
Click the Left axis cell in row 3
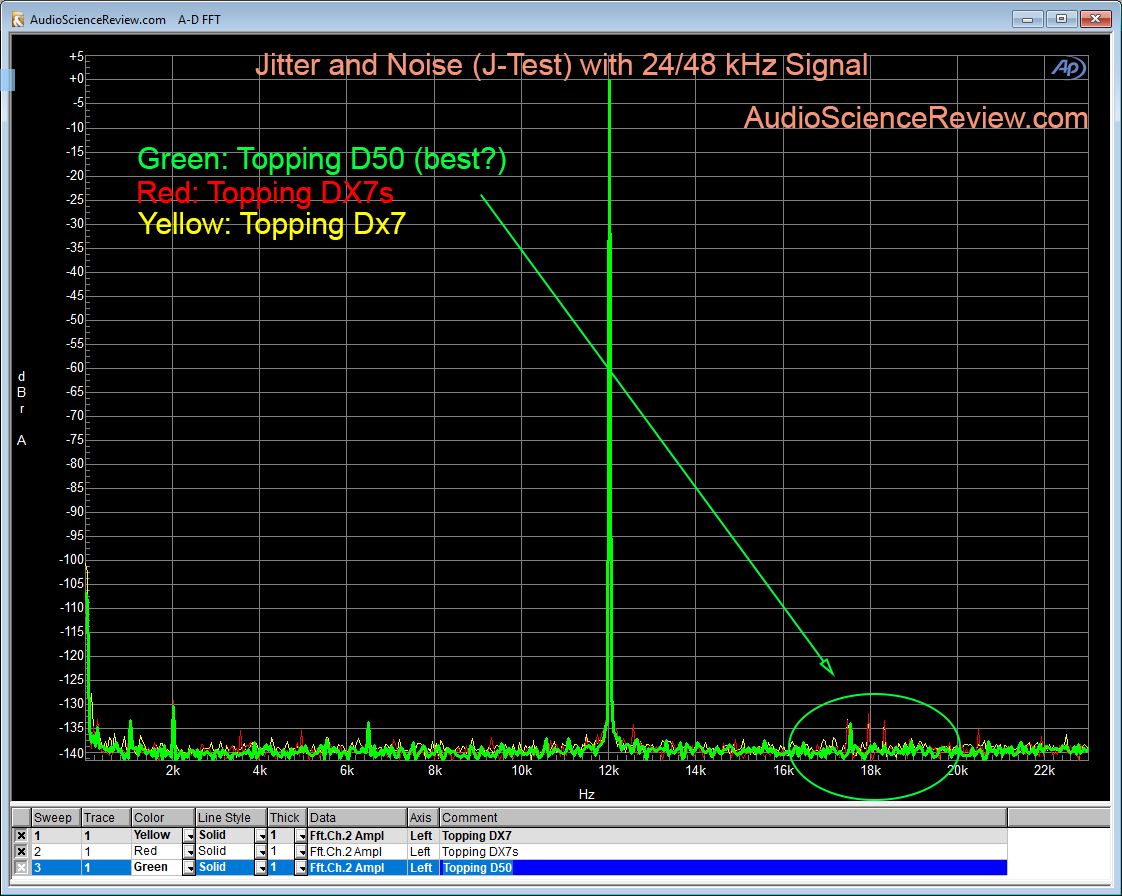(423, 867)
